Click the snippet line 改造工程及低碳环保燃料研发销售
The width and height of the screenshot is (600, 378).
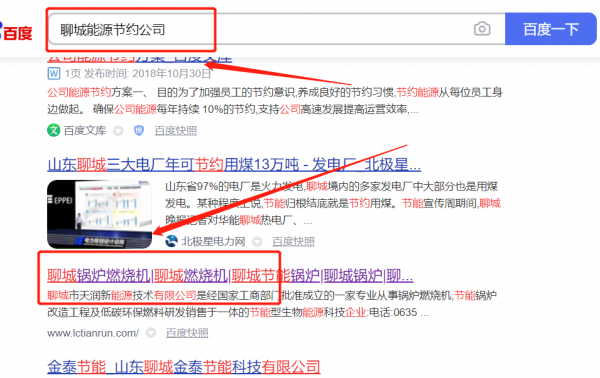tap(238, 313)
